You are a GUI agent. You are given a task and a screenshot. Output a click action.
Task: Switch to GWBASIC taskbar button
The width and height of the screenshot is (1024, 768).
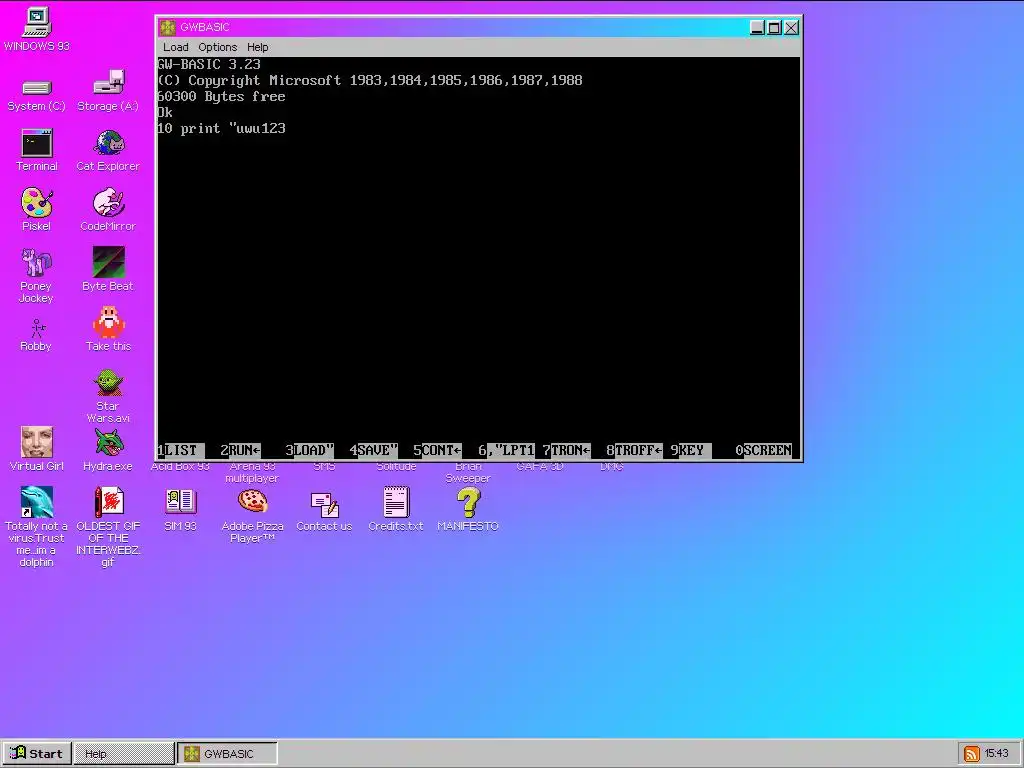tap(227, 754)
